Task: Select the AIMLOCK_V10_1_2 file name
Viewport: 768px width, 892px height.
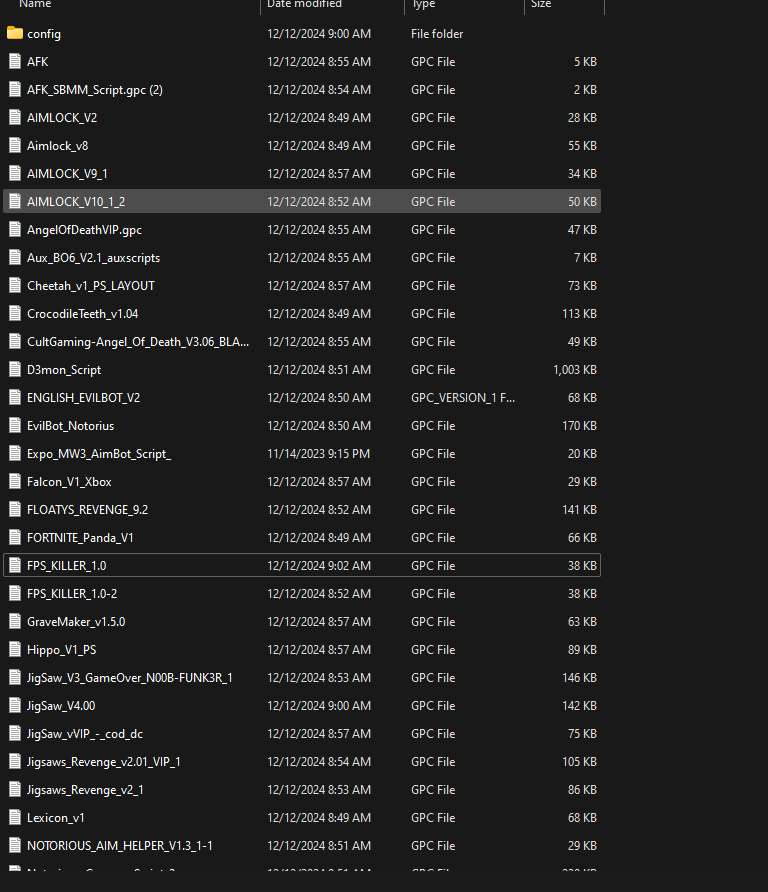Action: [x=76, y=201]
